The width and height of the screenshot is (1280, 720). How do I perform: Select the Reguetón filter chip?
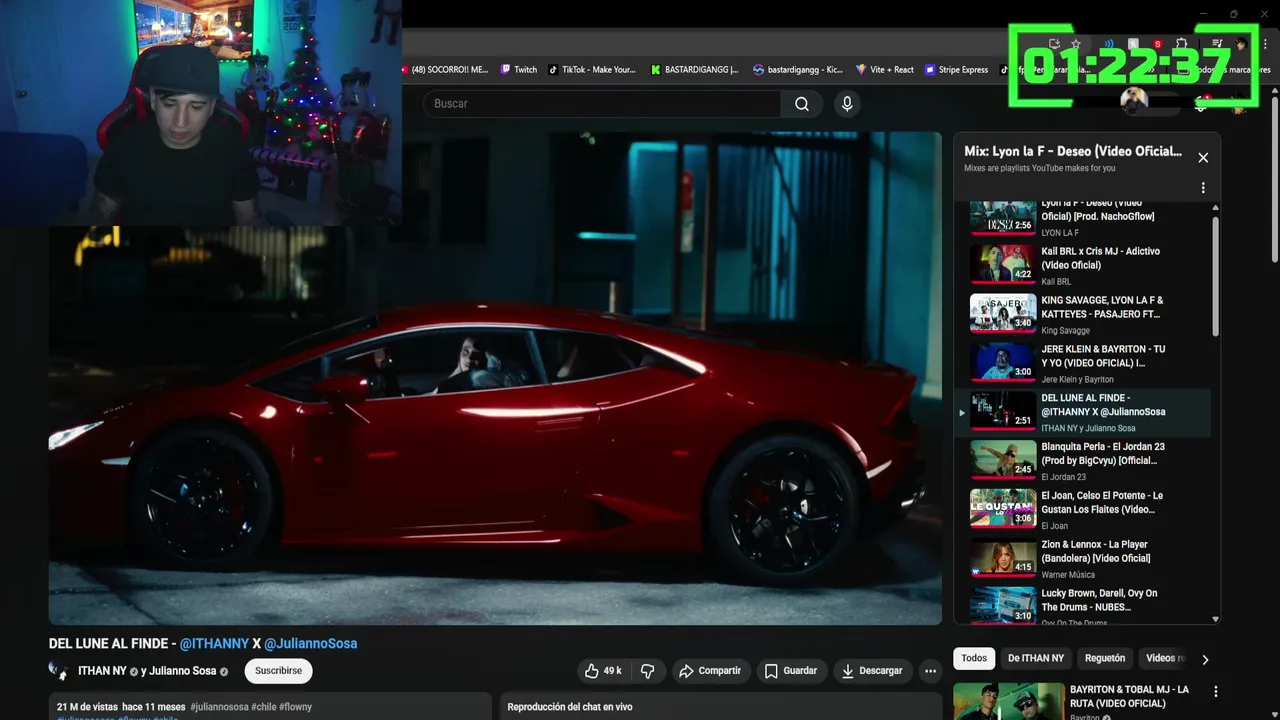coord(1105,658)
